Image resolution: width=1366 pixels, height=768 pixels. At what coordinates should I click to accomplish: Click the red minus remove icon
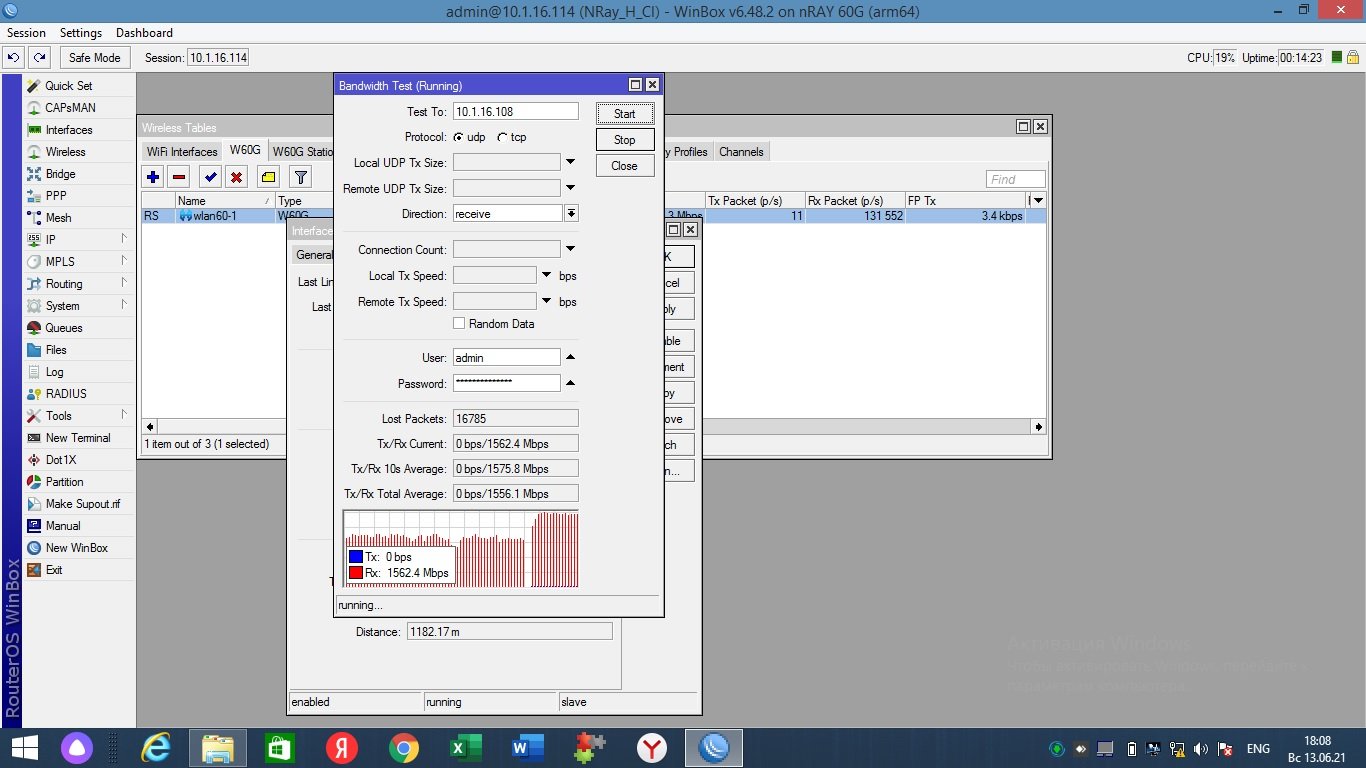[179, 177]
